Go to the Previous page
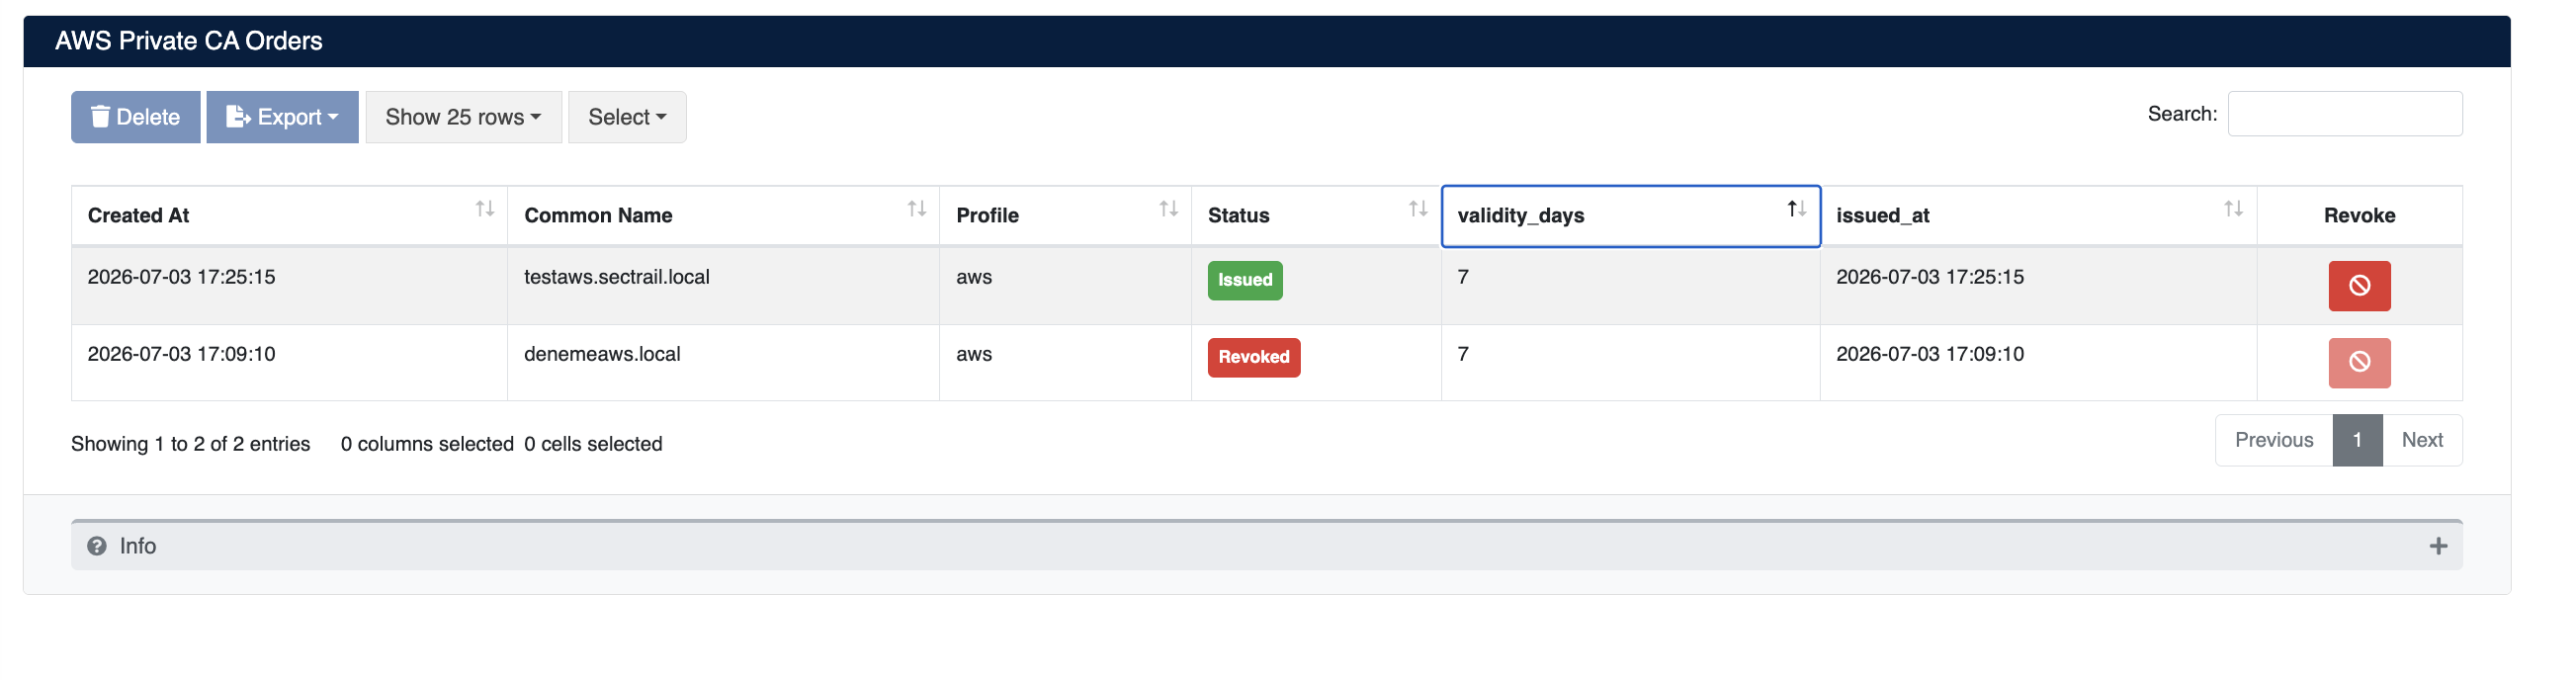Image resolution: width=2576 pixels, height=680 pixels. coord(2274,440)
